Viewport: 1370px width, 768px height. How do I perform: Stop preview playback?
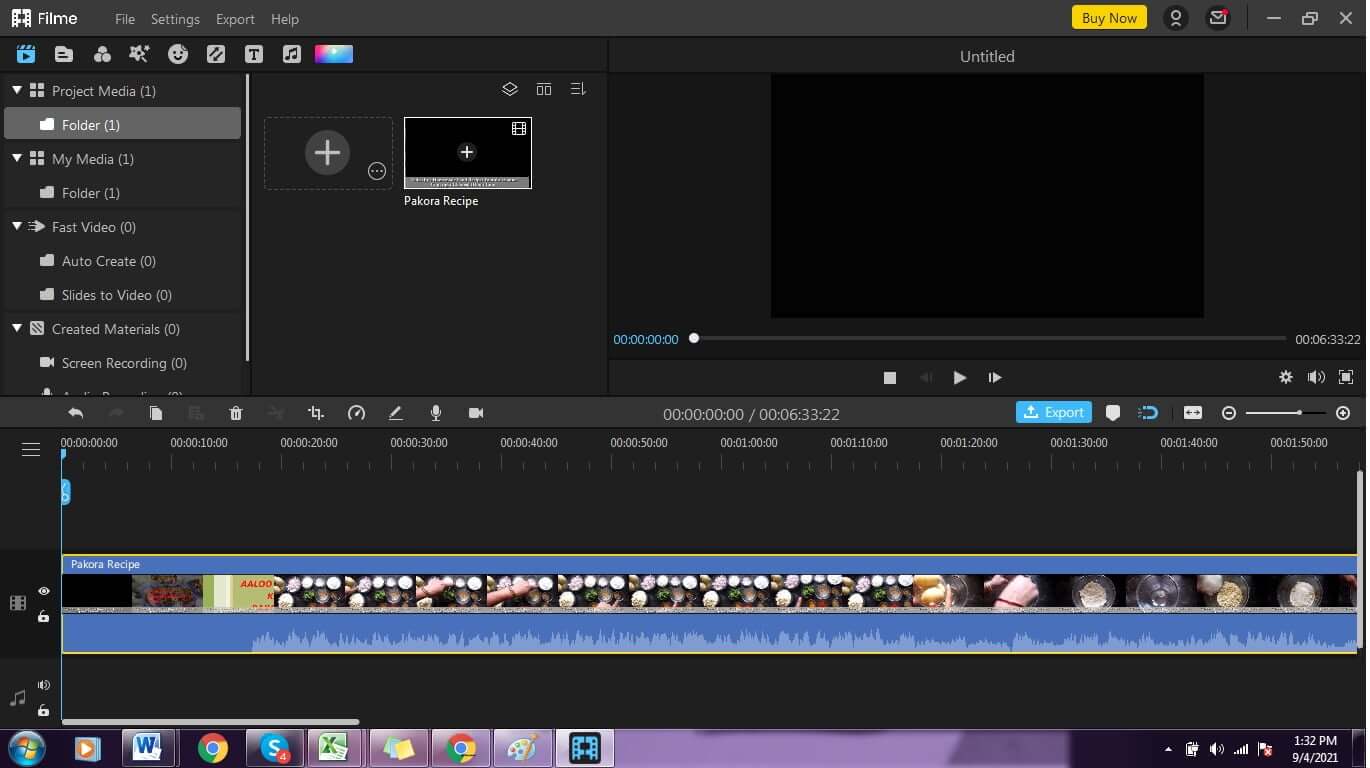tap(890, 377)
